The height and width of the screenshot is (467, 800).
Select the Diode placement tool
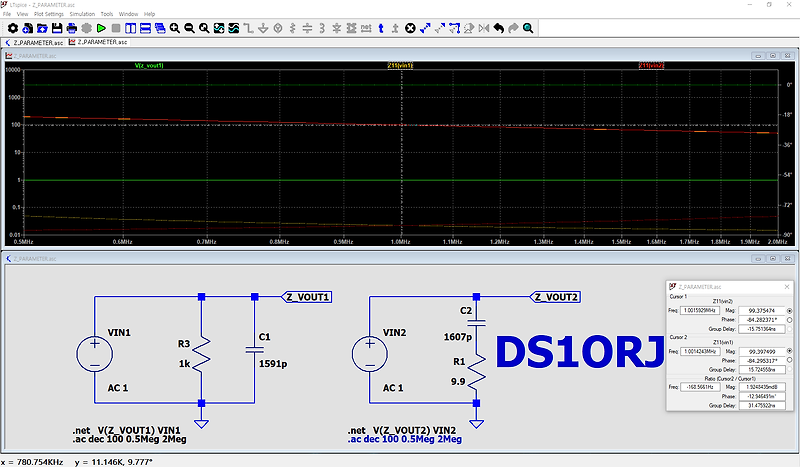point(337,29)
